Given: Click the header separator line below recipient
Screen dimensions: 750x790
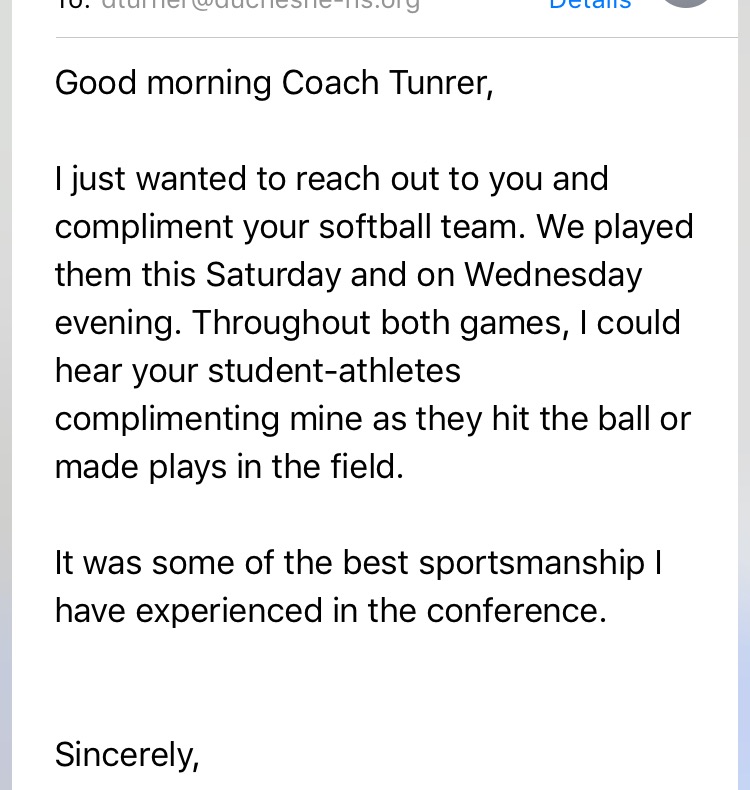Looking at the screenshot, I should (396, 37).
